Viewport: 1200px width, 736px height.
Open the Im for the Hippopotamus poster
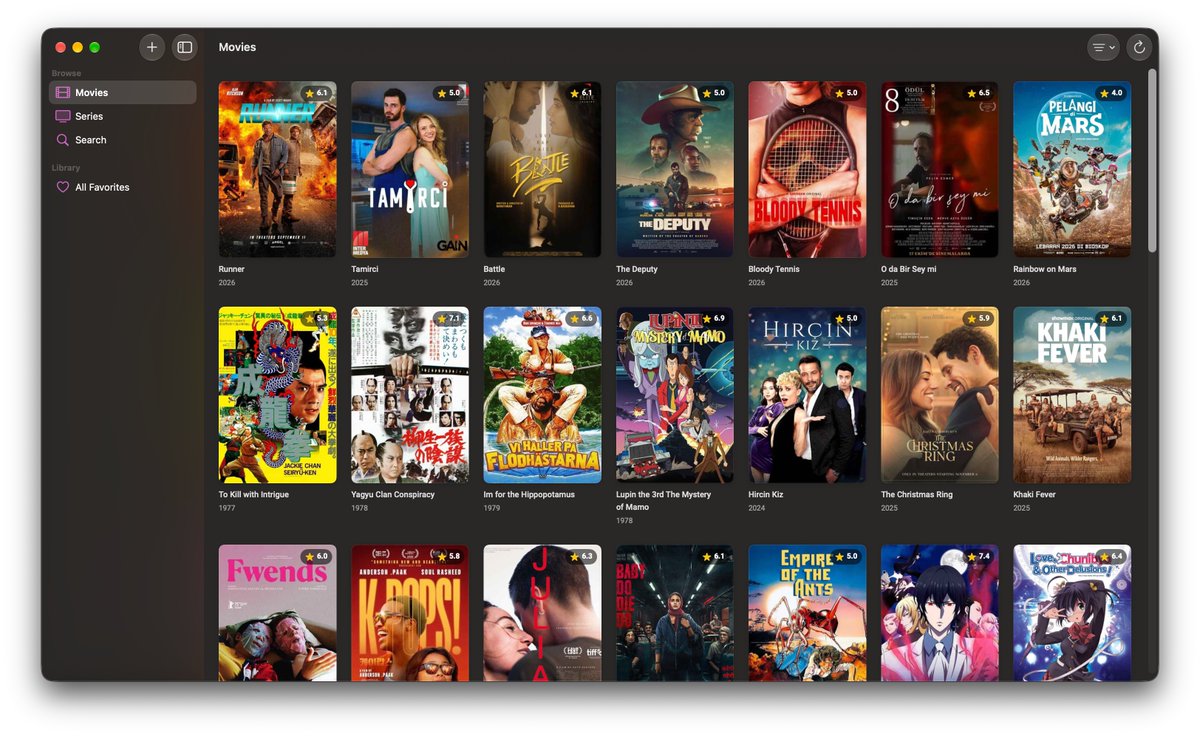[x=542, y=395]
